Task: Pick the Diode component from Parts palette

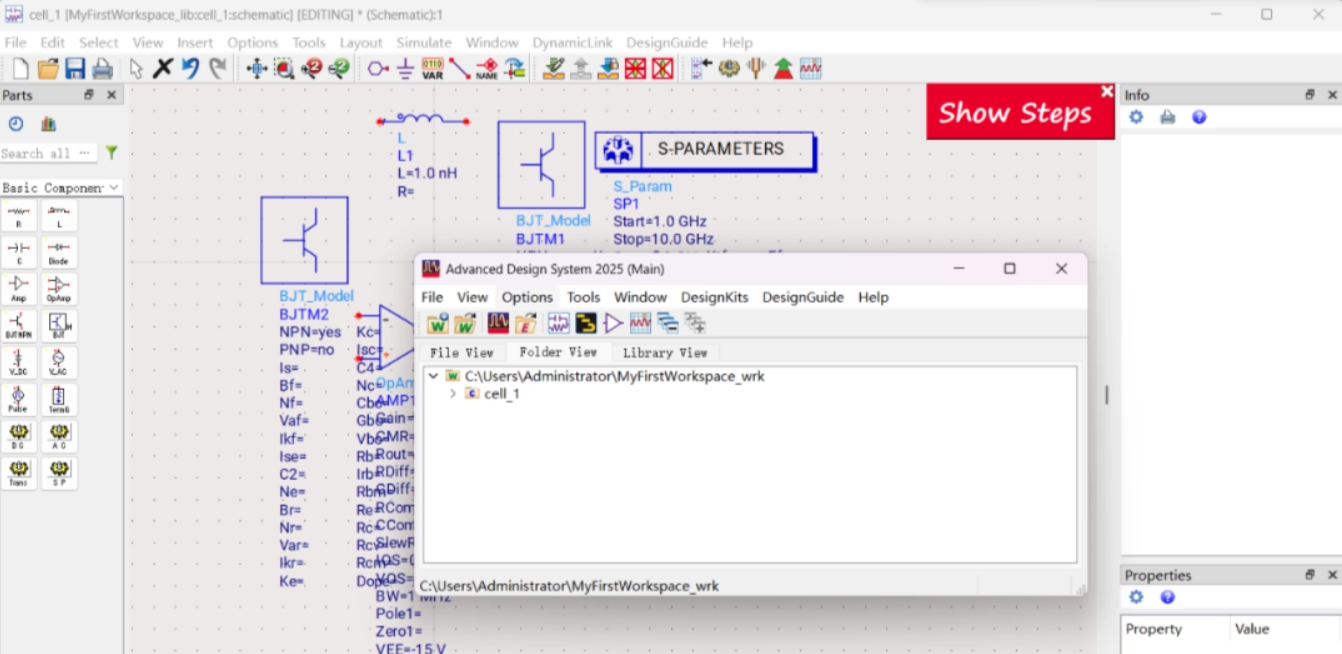Action: click(x=59, y=252)
